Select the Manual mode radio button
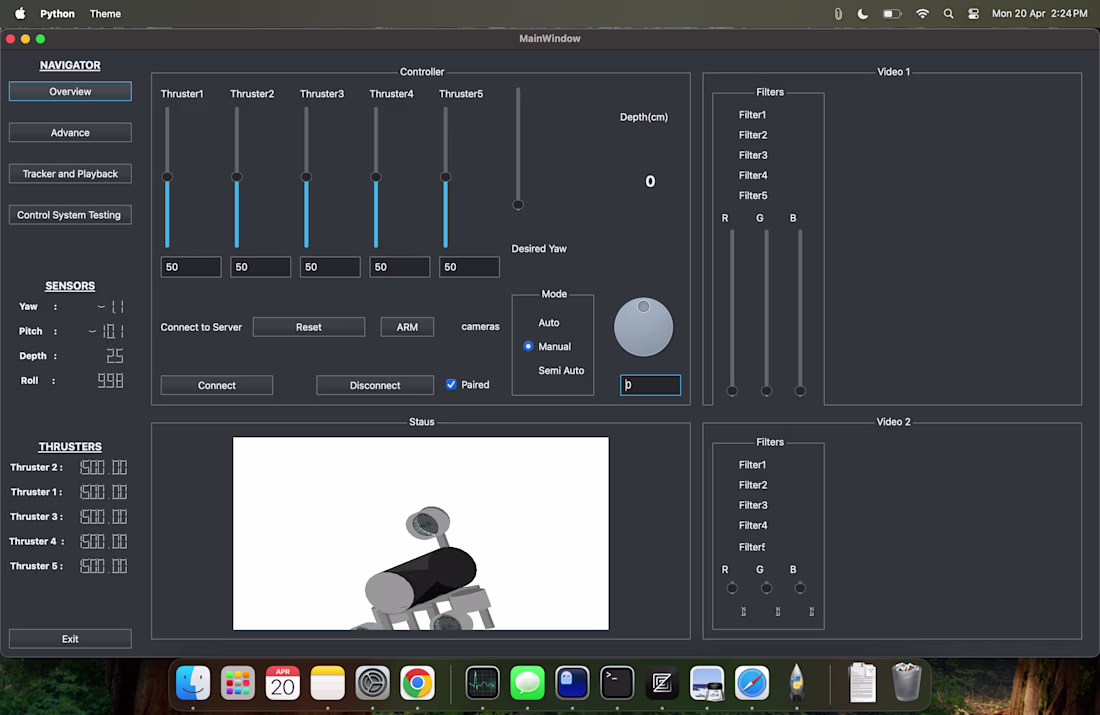The width and height of the screenshot is (1100, 715). click(x=529, y=347)
